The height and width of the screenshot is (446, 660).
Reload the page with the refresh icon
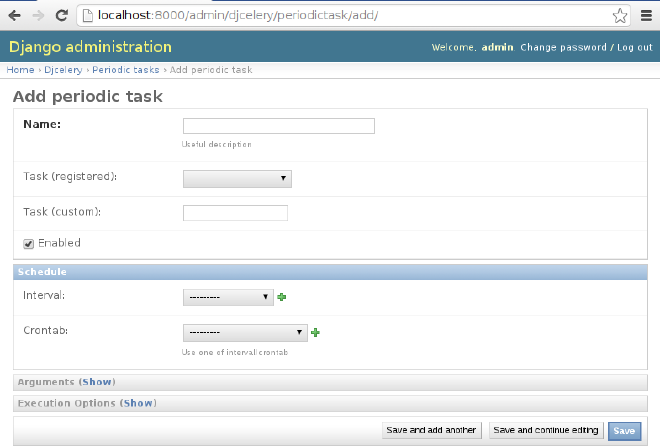(x=62, y=16)
